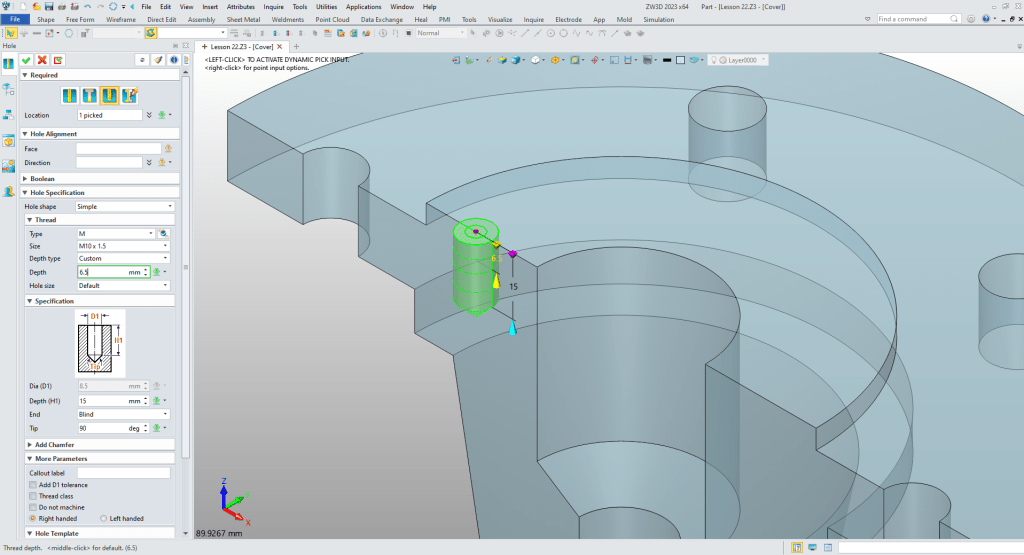Click the thread lookup icon beside Type

[x=164, y=233]
